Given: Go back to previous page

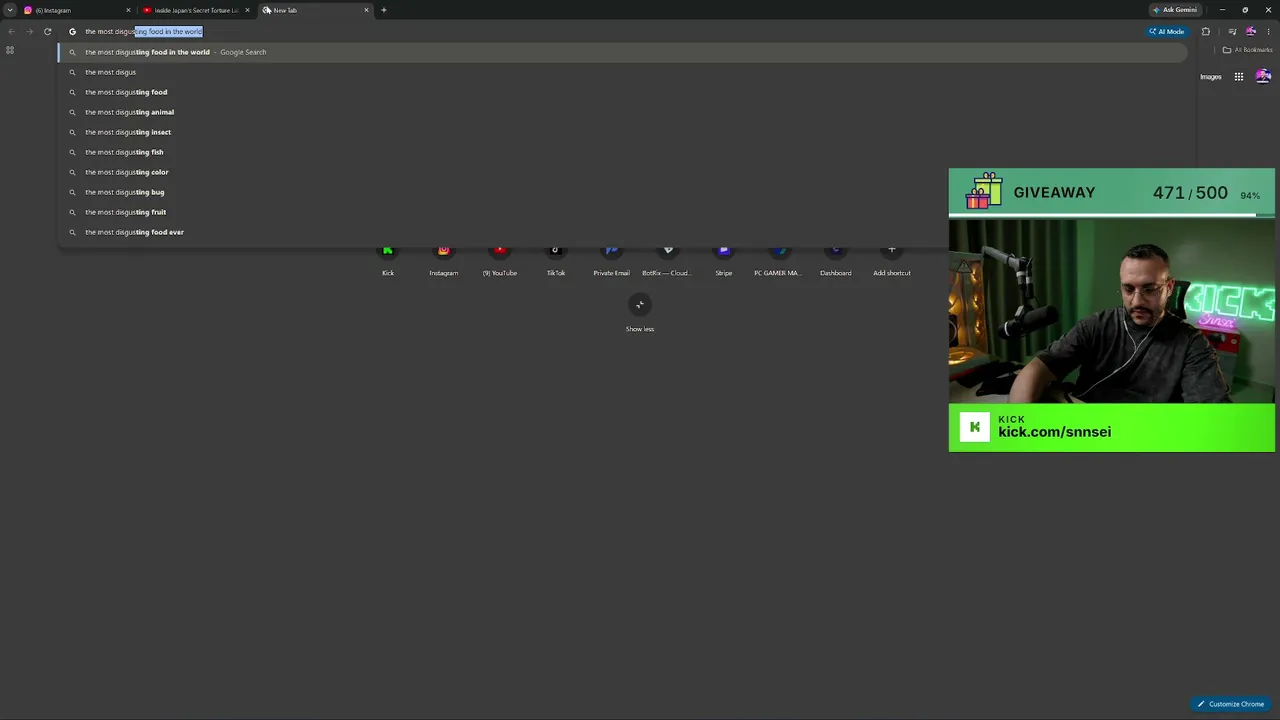Looking at the screenshot, I should click(x=11, y=32).
